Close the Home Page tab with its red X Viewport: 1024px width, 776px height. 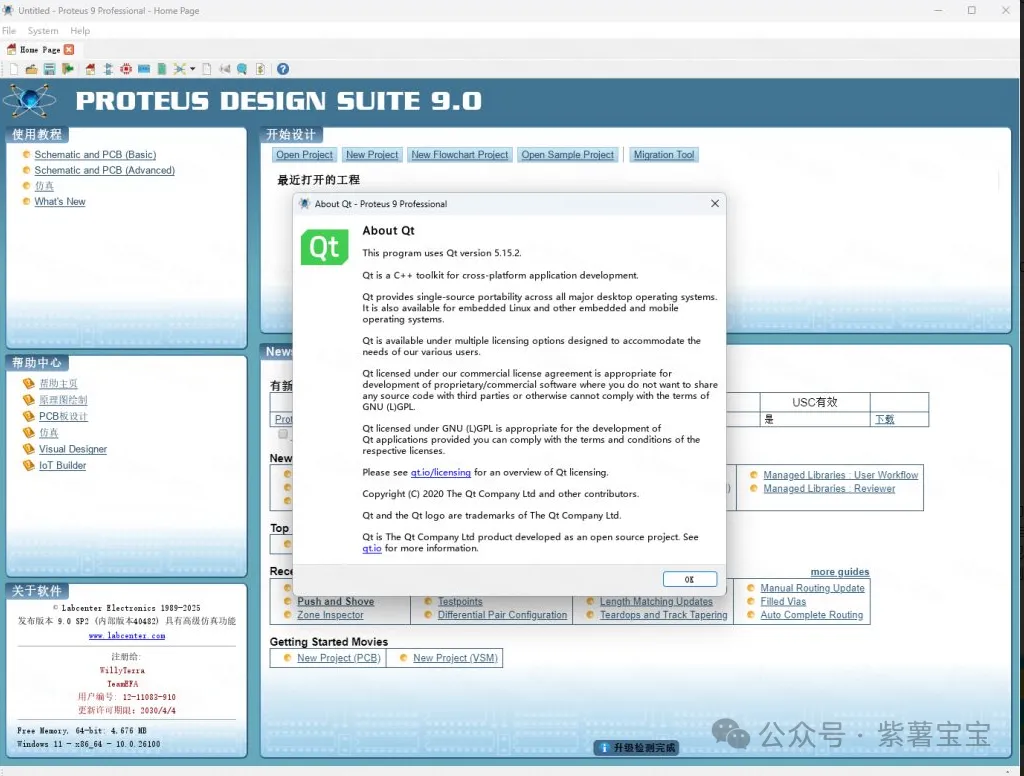point(69,49)
